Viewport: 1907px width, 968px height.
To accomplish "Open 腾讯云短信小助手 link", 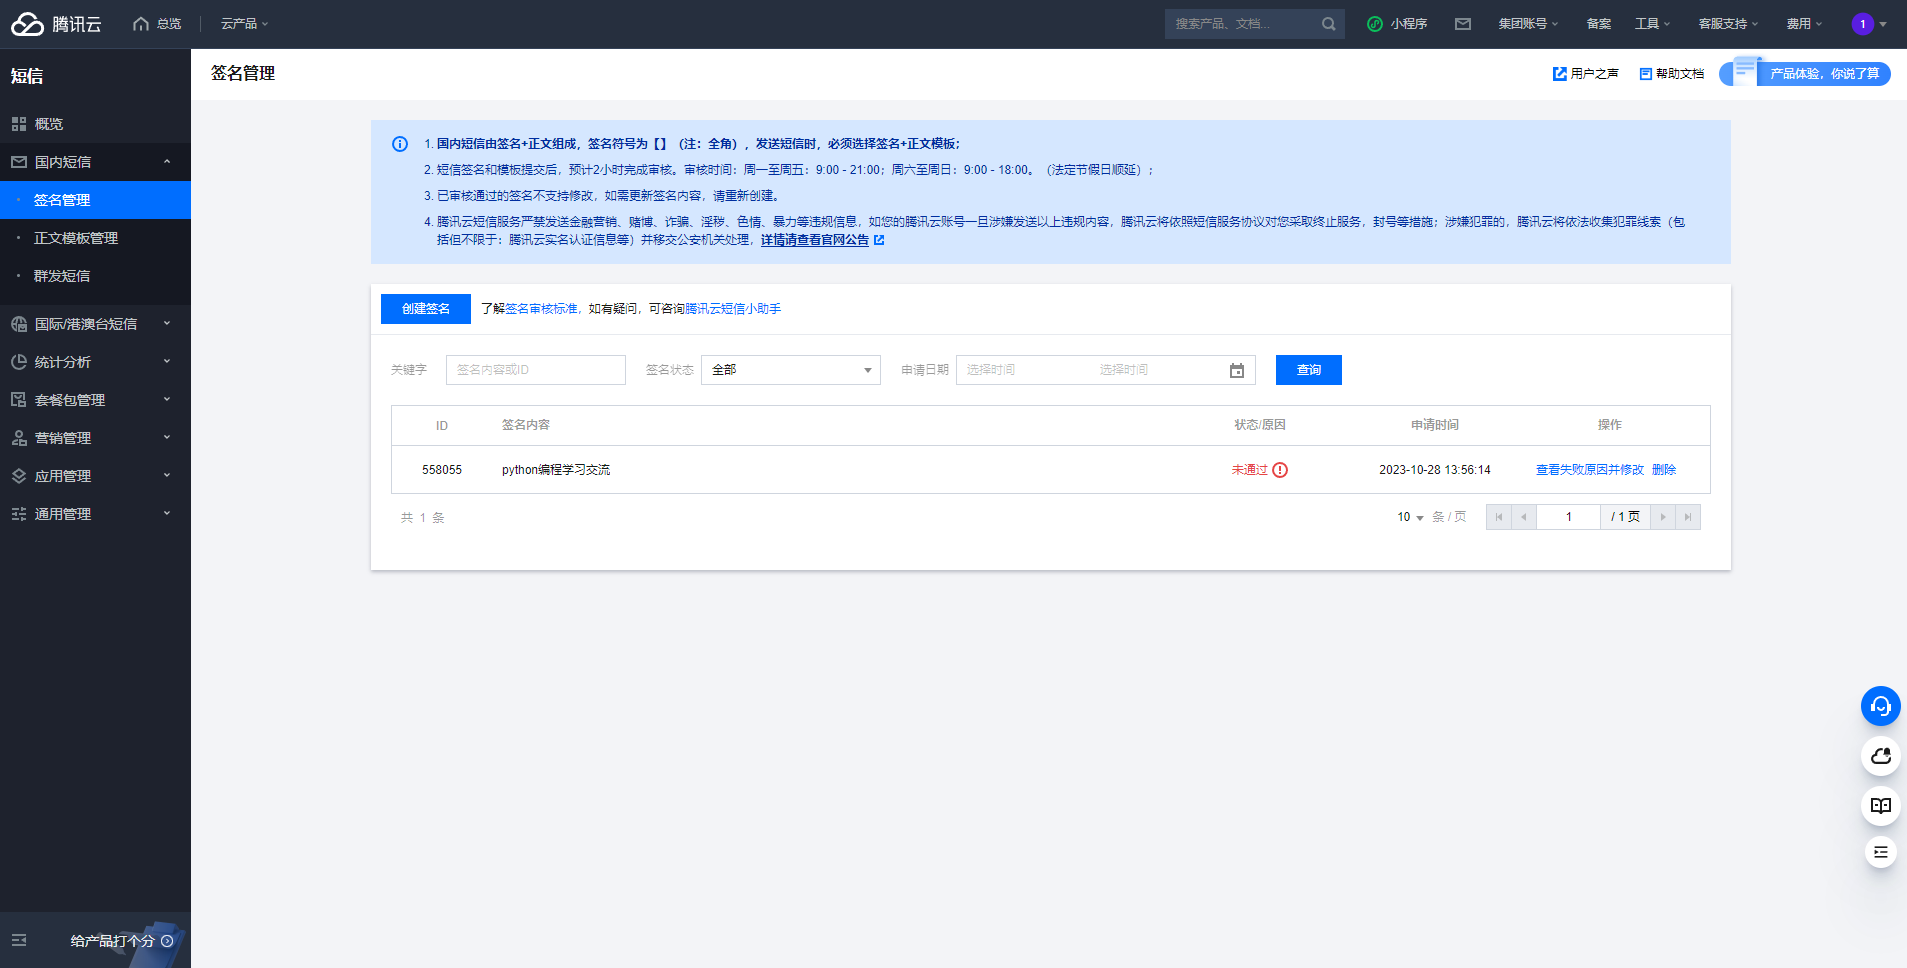I will (733, 309).
